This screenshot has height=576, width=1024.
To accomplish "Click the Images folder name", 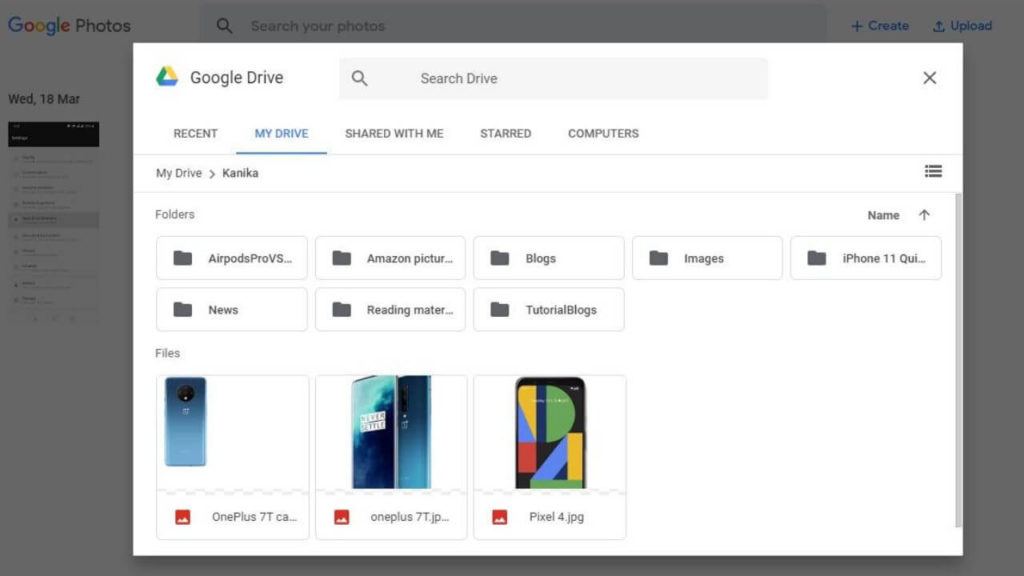I will pos(704,258).
